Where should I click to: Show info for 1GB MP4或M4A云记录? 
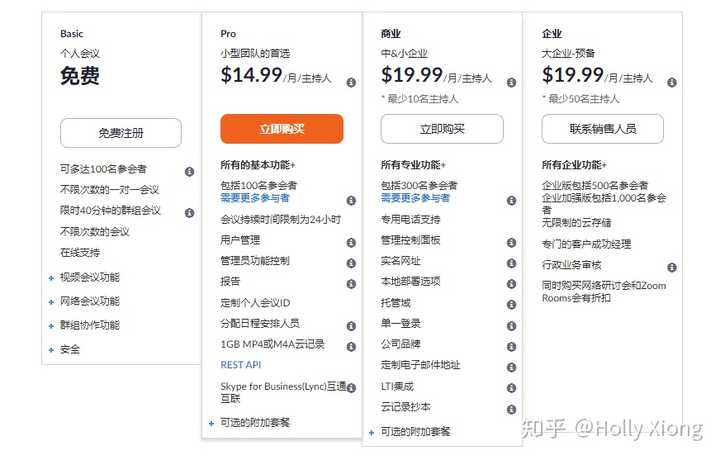pyautogui.click(x=351, y=347)
